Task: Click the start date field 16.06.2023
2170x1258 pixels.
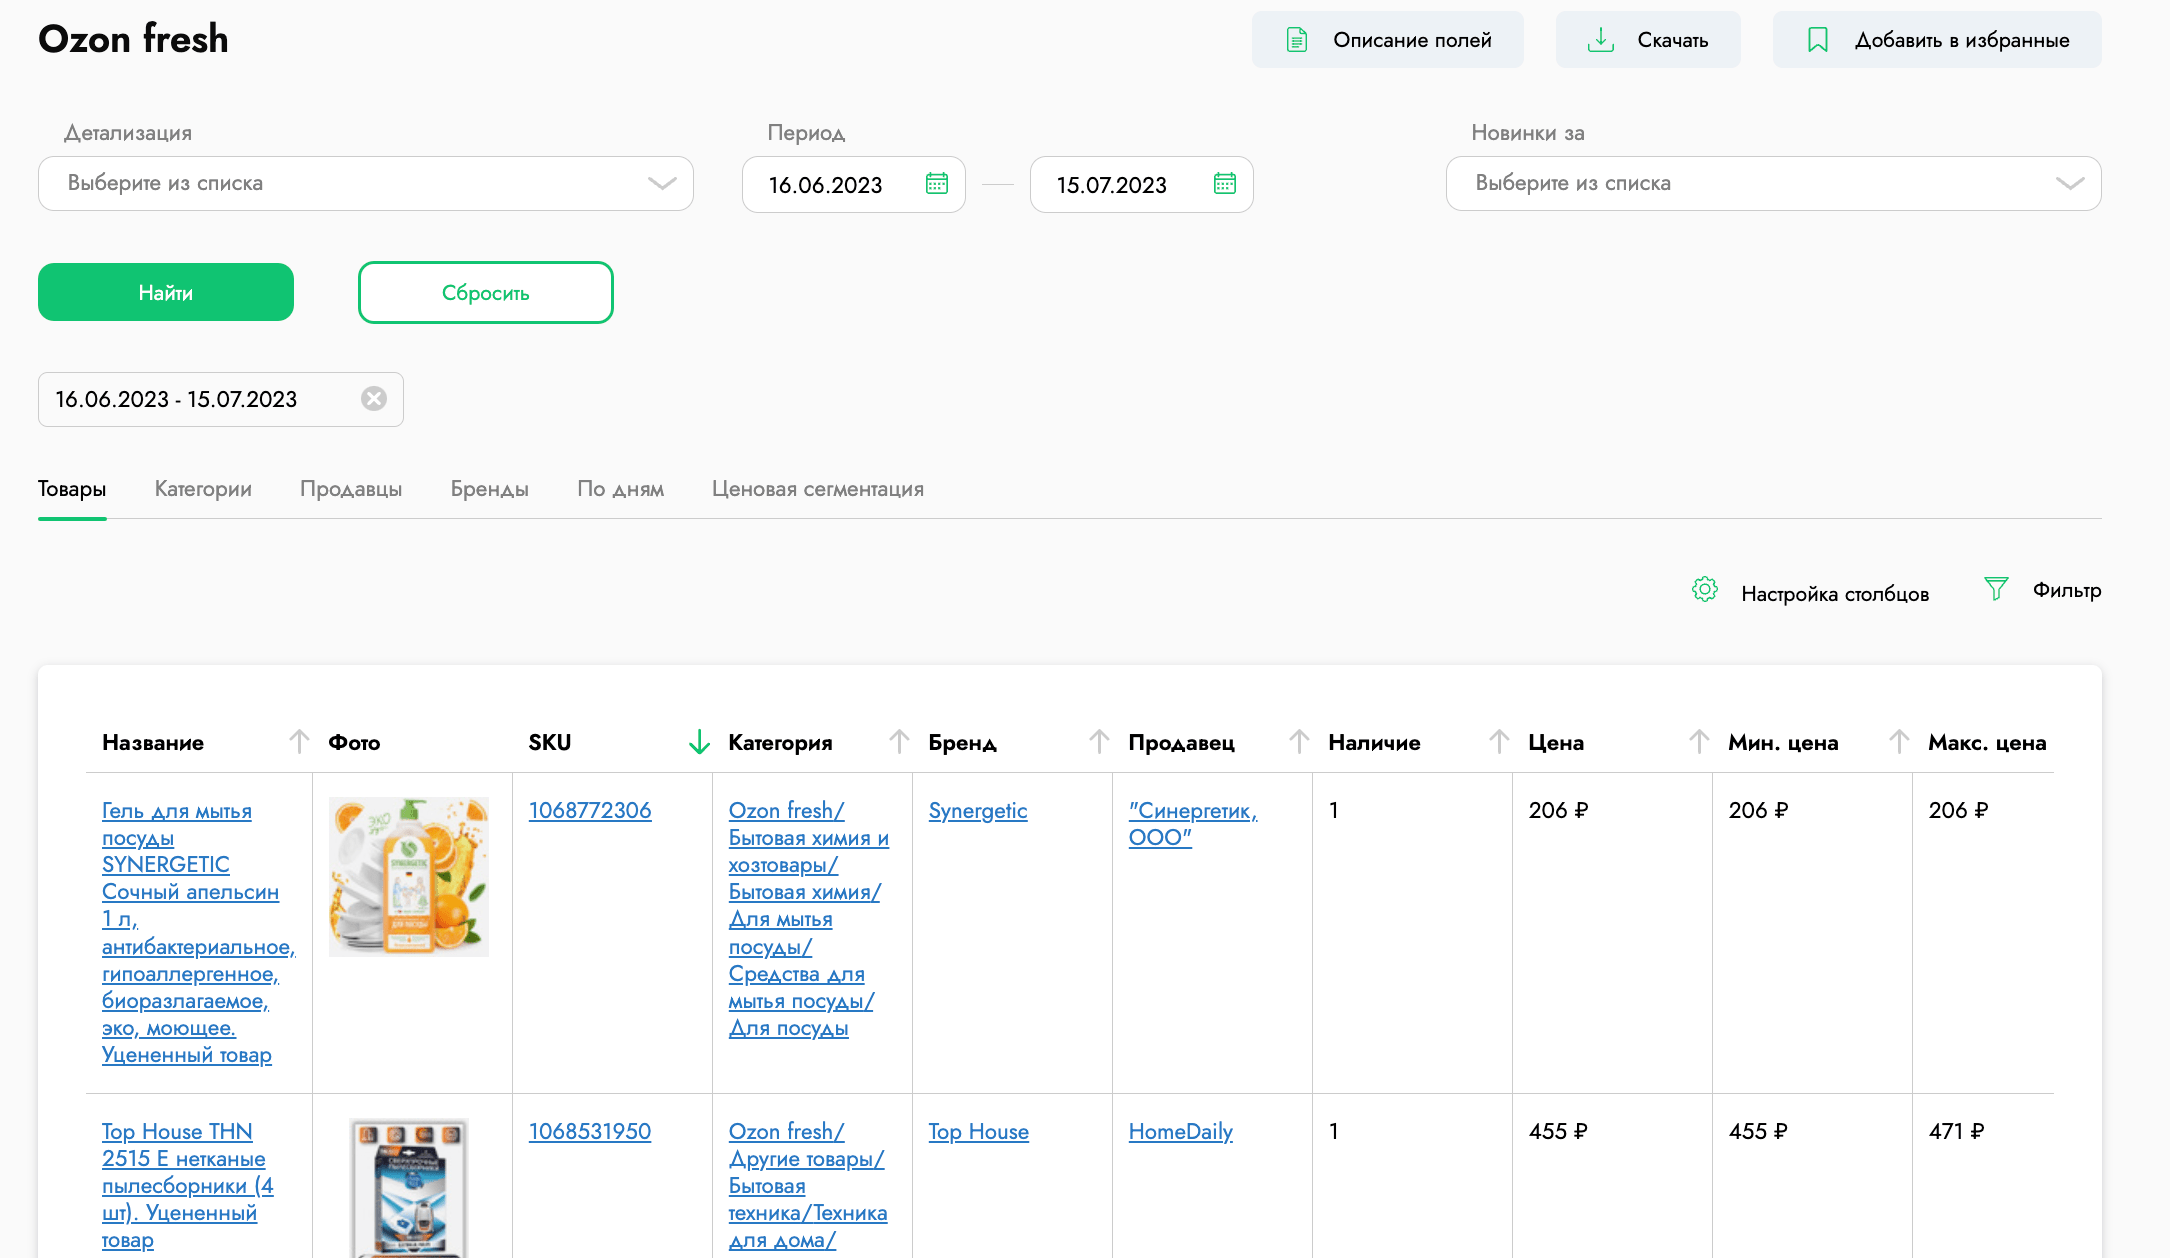Action: tap(854, 184)
